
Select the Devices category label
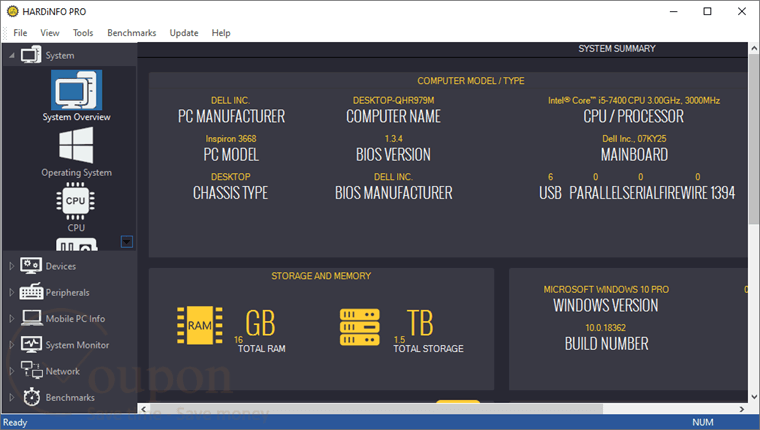(61, 266)
